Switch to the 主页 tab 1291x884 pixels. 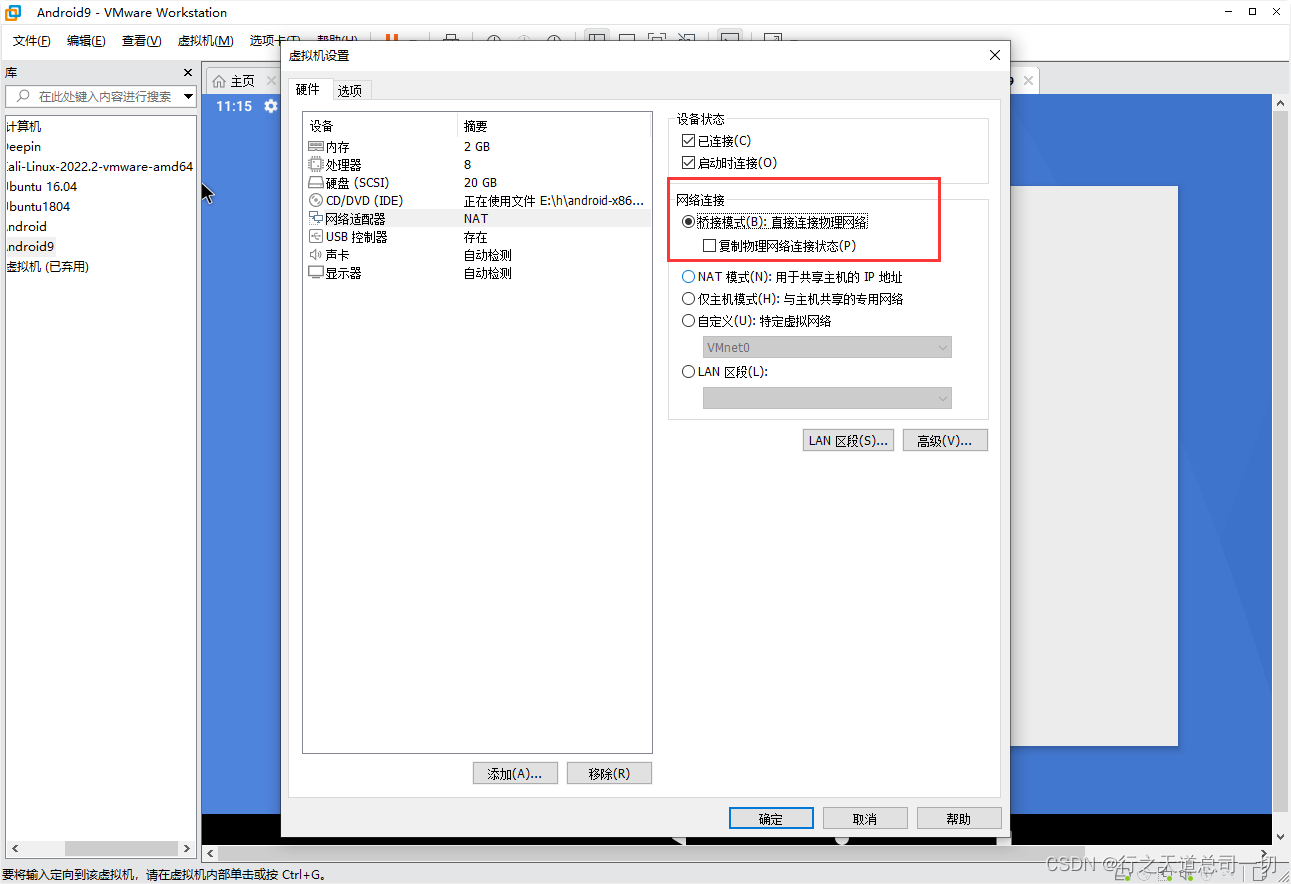coord(242,81)
